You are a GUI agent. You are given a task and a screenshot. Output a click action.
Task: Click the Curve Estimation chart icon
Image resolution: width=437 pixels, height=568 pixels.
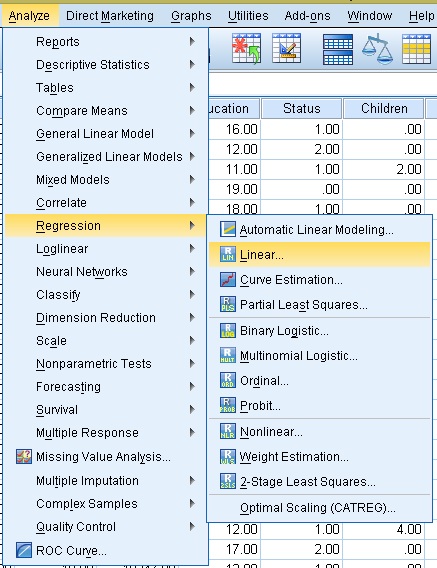228,279
